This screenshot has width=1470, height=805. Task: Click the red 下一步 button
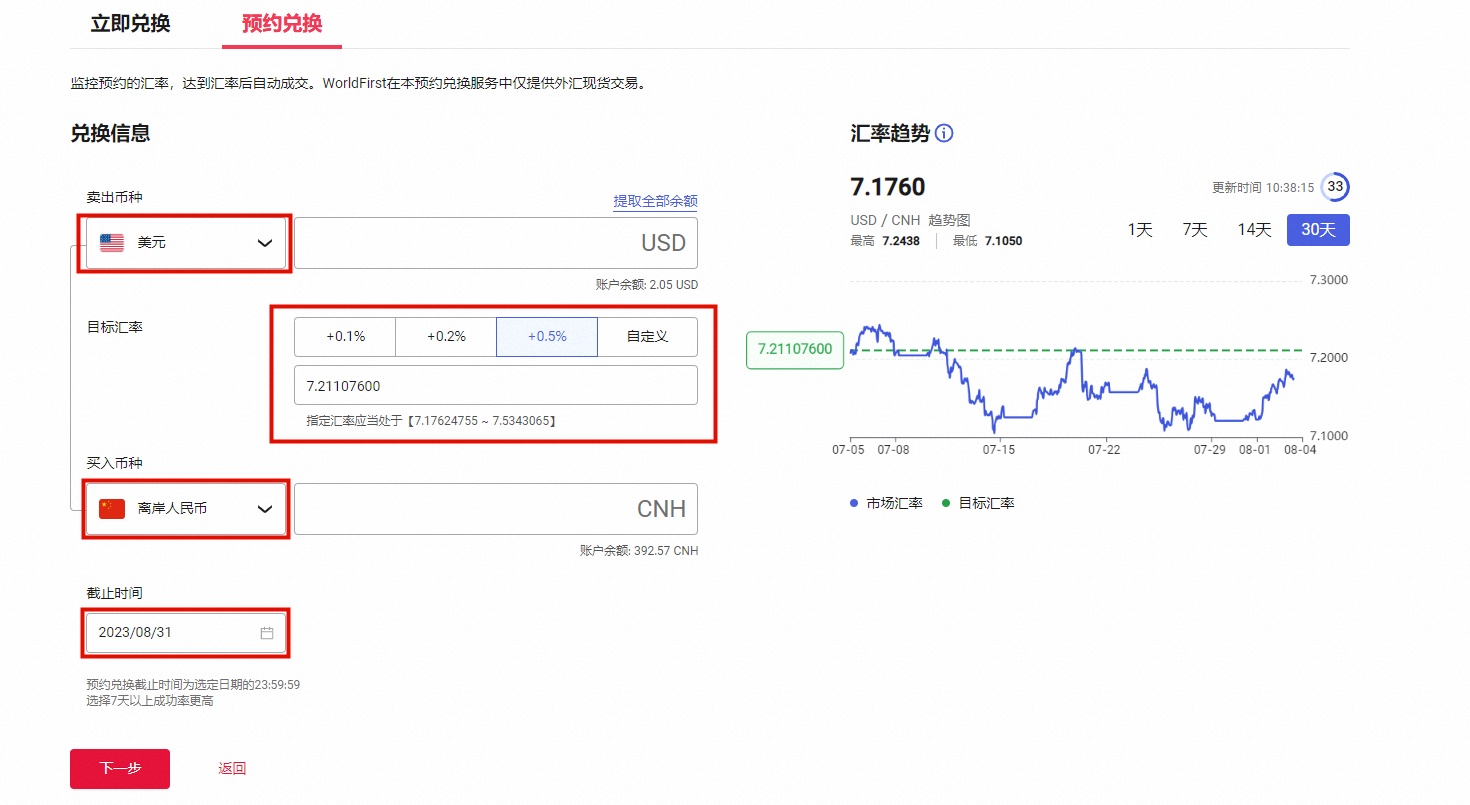120,768
